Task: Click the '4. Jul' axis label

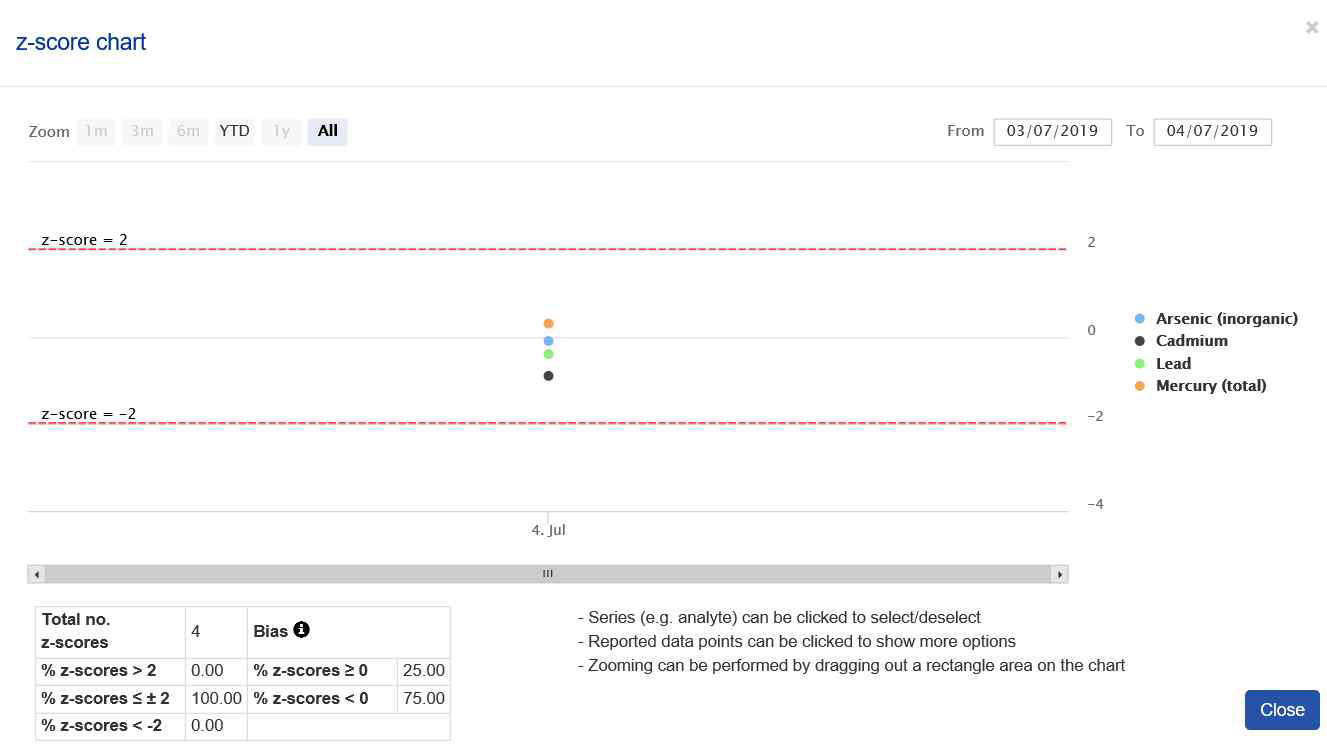Action: 548,530
